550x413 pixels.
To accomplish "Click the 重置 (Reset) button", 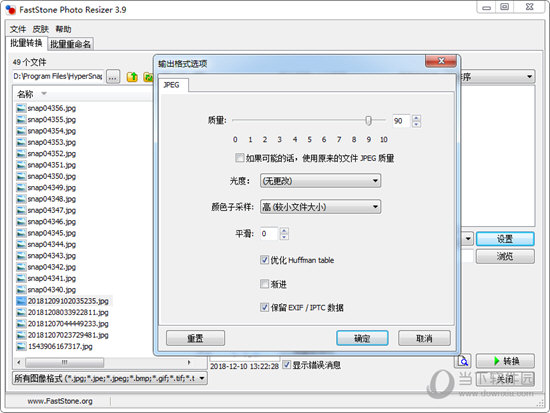I will [x=195, y=338].
